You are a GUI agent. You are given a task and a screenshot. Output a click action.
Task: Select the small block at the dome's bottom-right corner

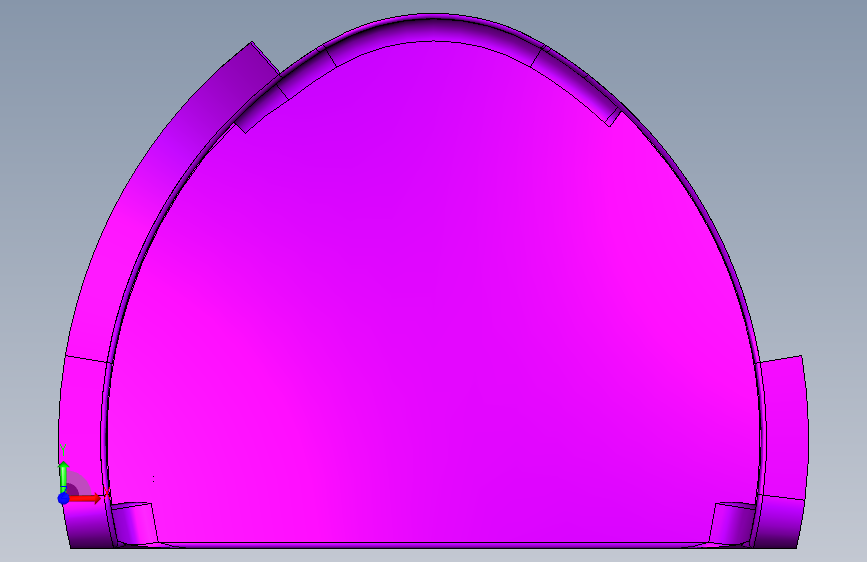click(x=732, y=523)
